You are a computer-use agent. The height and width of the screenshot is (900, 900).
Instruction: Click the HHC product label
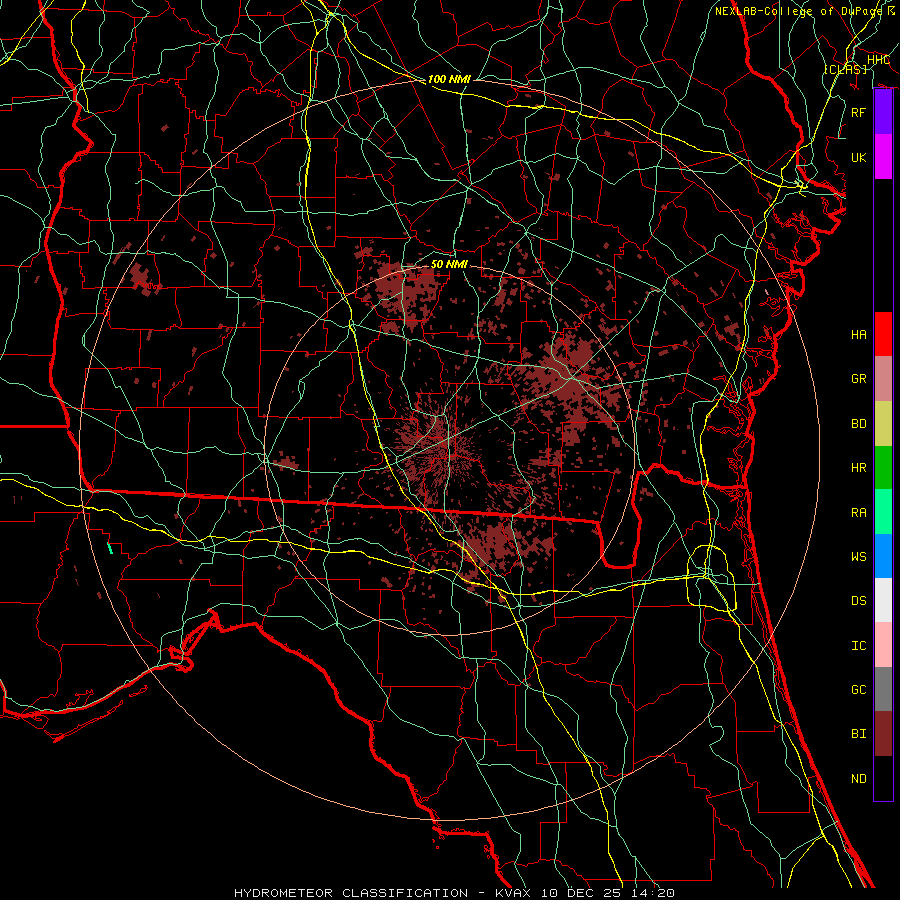click(x=878, y=60)
